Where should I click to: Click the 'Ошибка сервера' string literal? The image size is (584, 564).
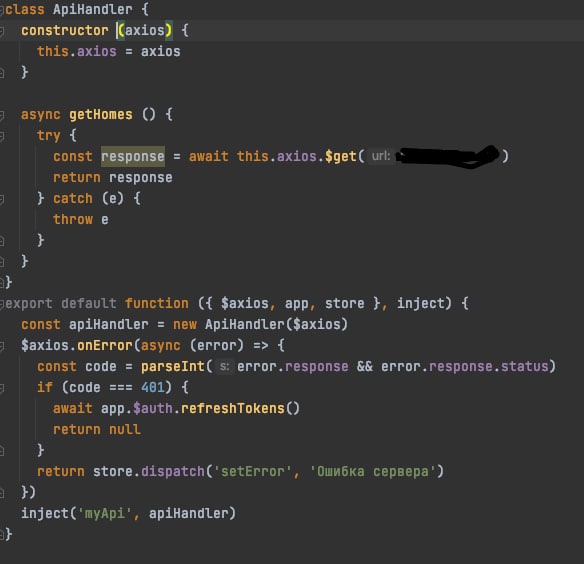(373, 472)
